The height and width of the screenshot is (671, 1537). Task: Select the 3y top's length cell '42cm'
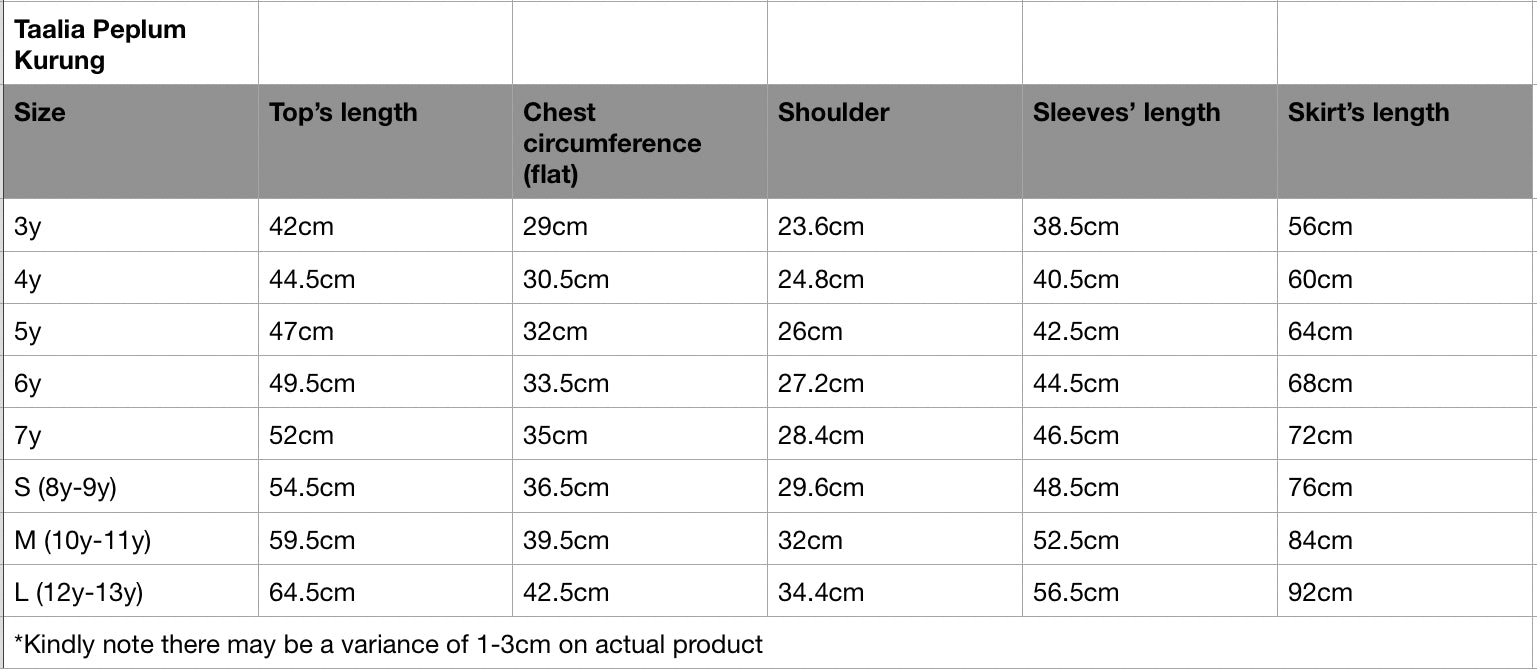point(301,227)
